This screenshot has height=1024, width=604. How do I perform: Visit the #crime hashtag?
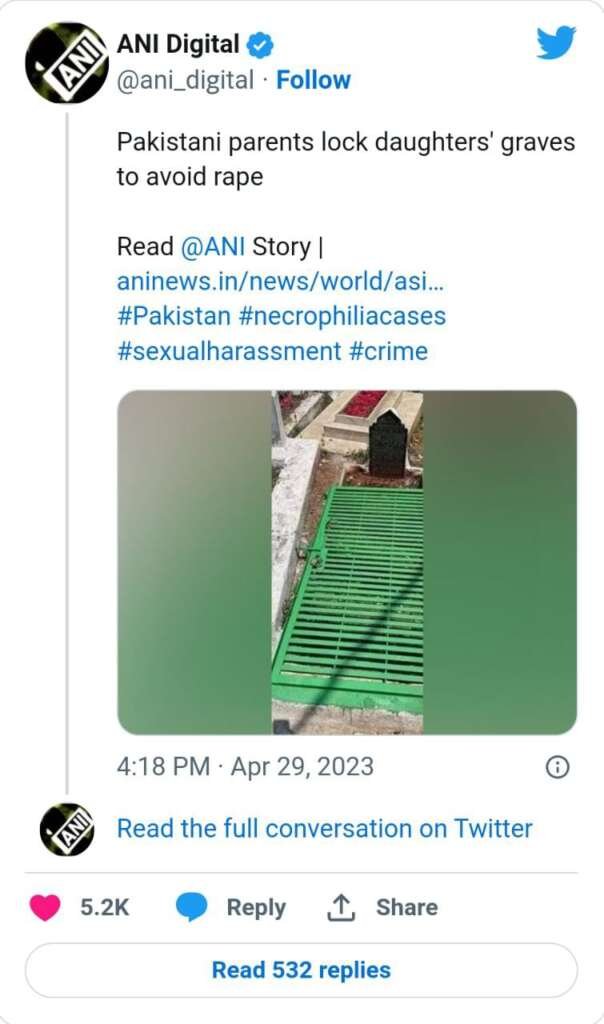(x=389, y=351)
